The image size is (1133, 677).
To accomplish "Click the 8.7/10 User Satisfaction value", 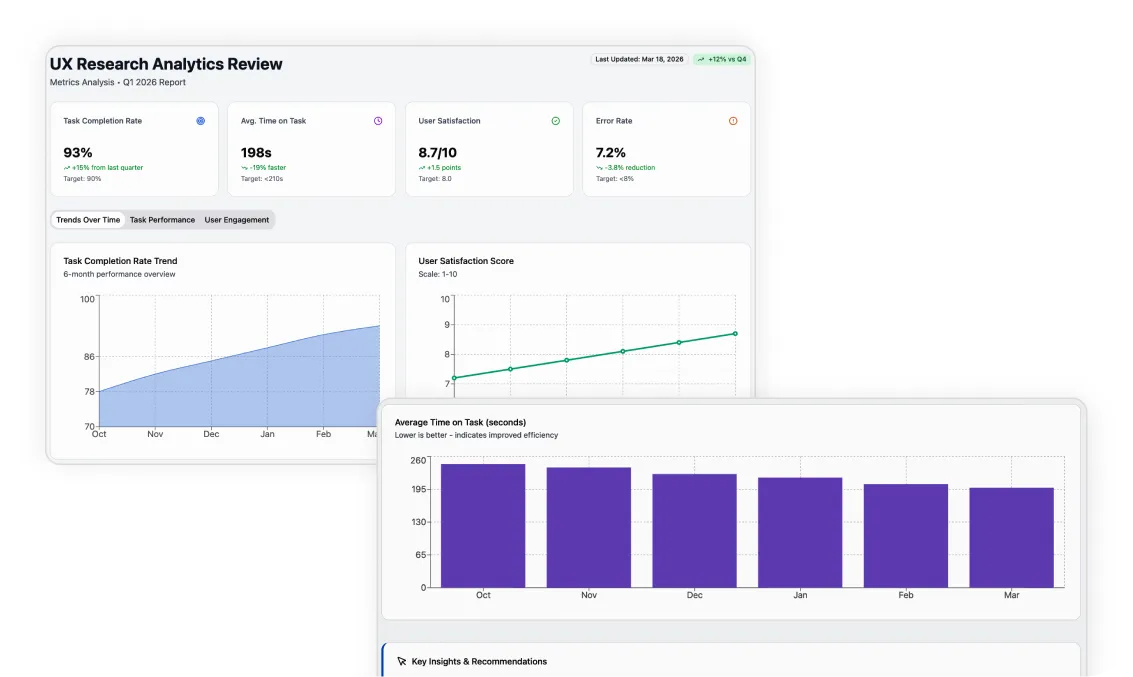I will point(438,153).
